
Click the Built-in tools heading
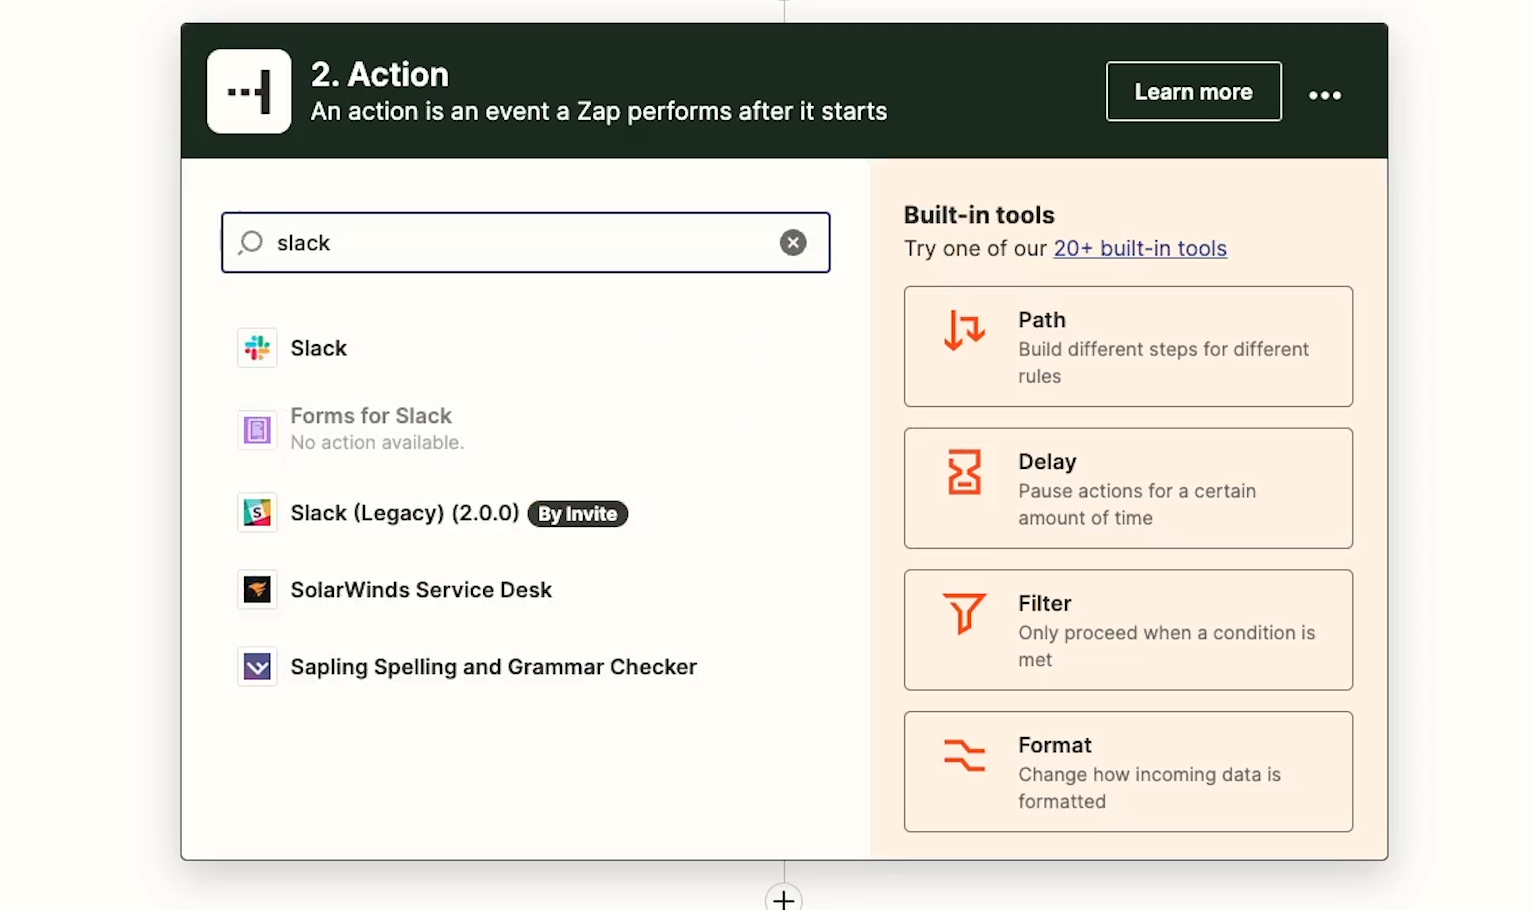[x=979, y=215]
